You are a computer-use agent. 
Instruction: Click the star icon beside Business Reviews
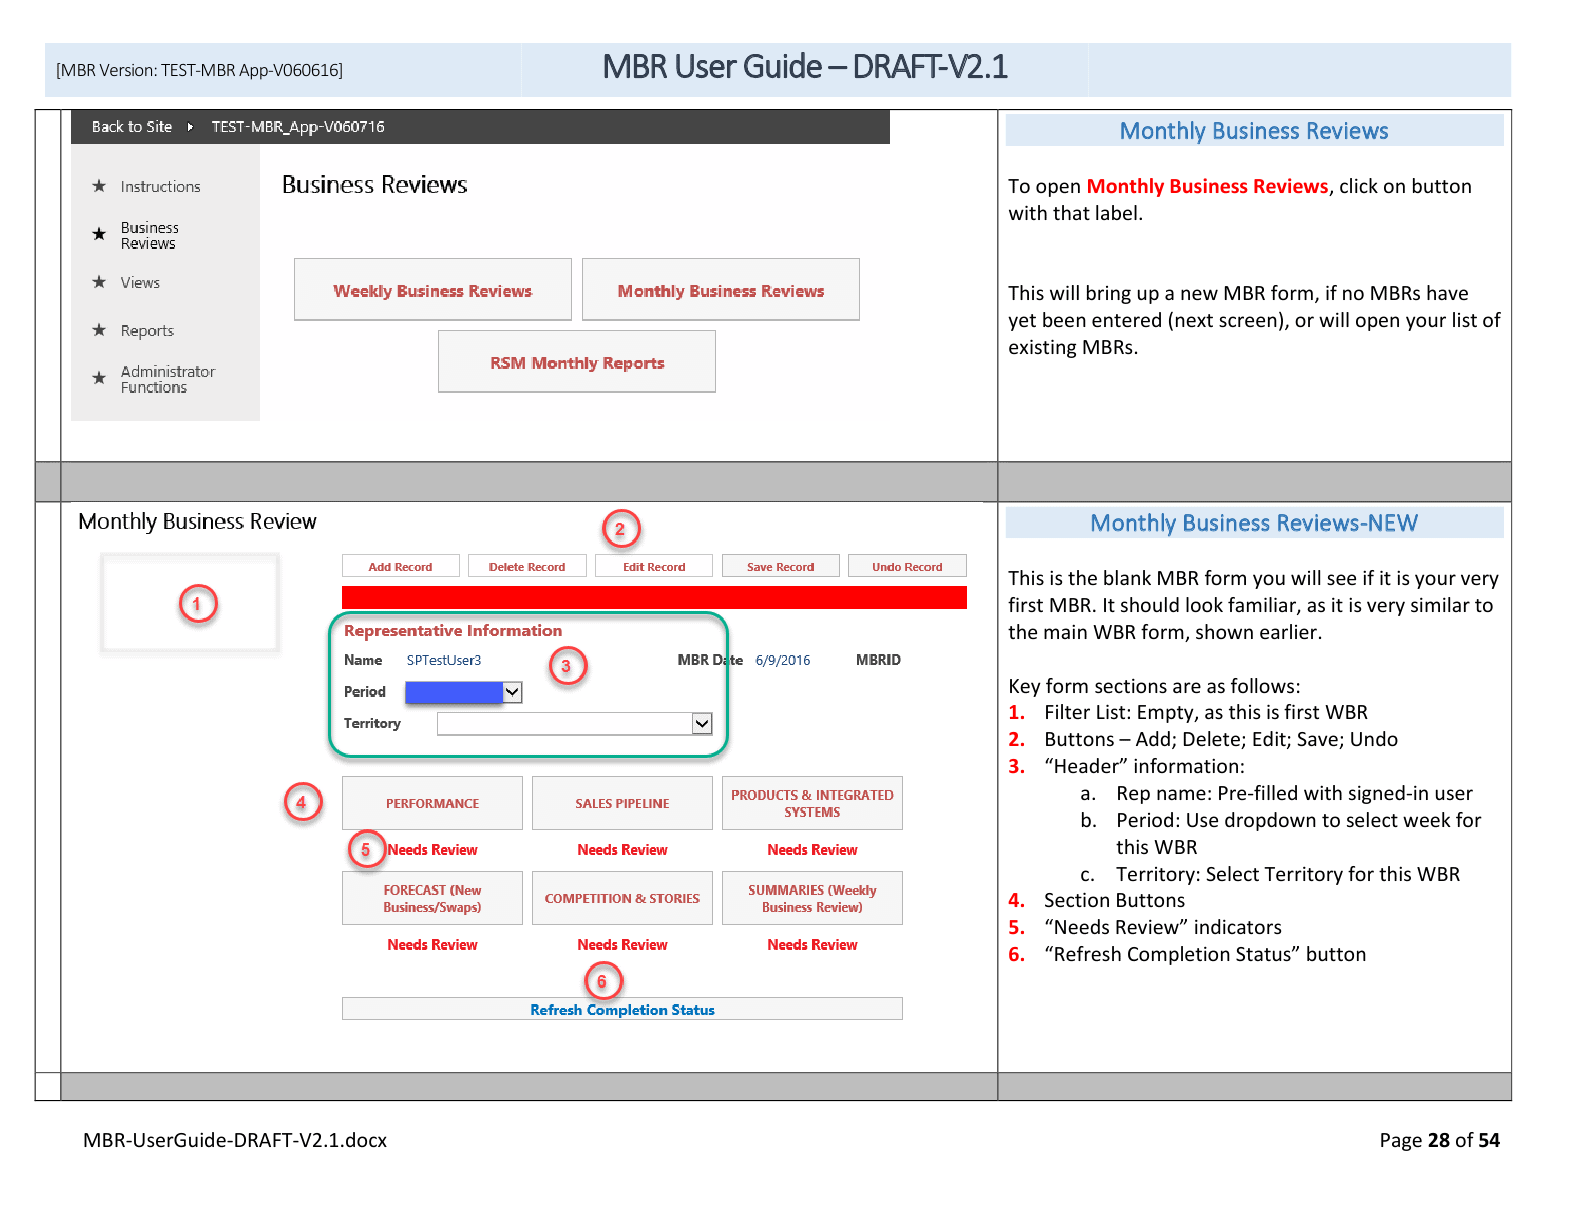[x=99, y=234]
